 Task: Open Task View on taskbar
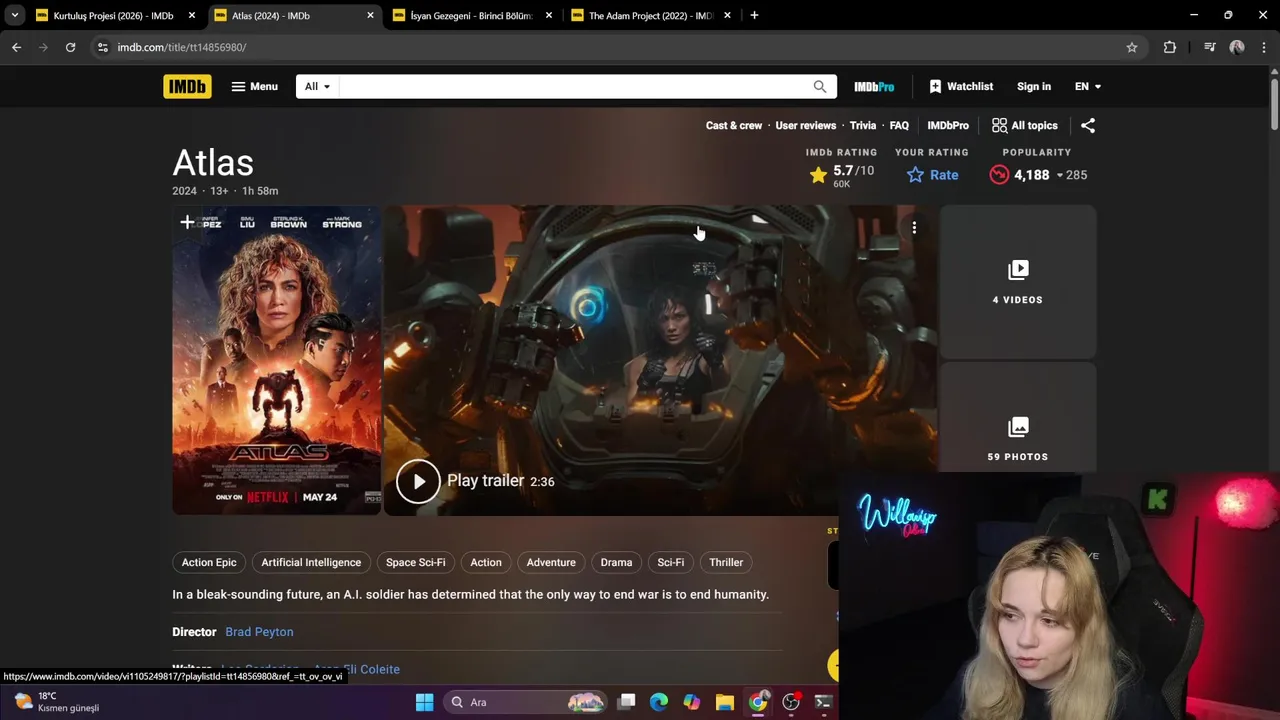click(626, 702)
